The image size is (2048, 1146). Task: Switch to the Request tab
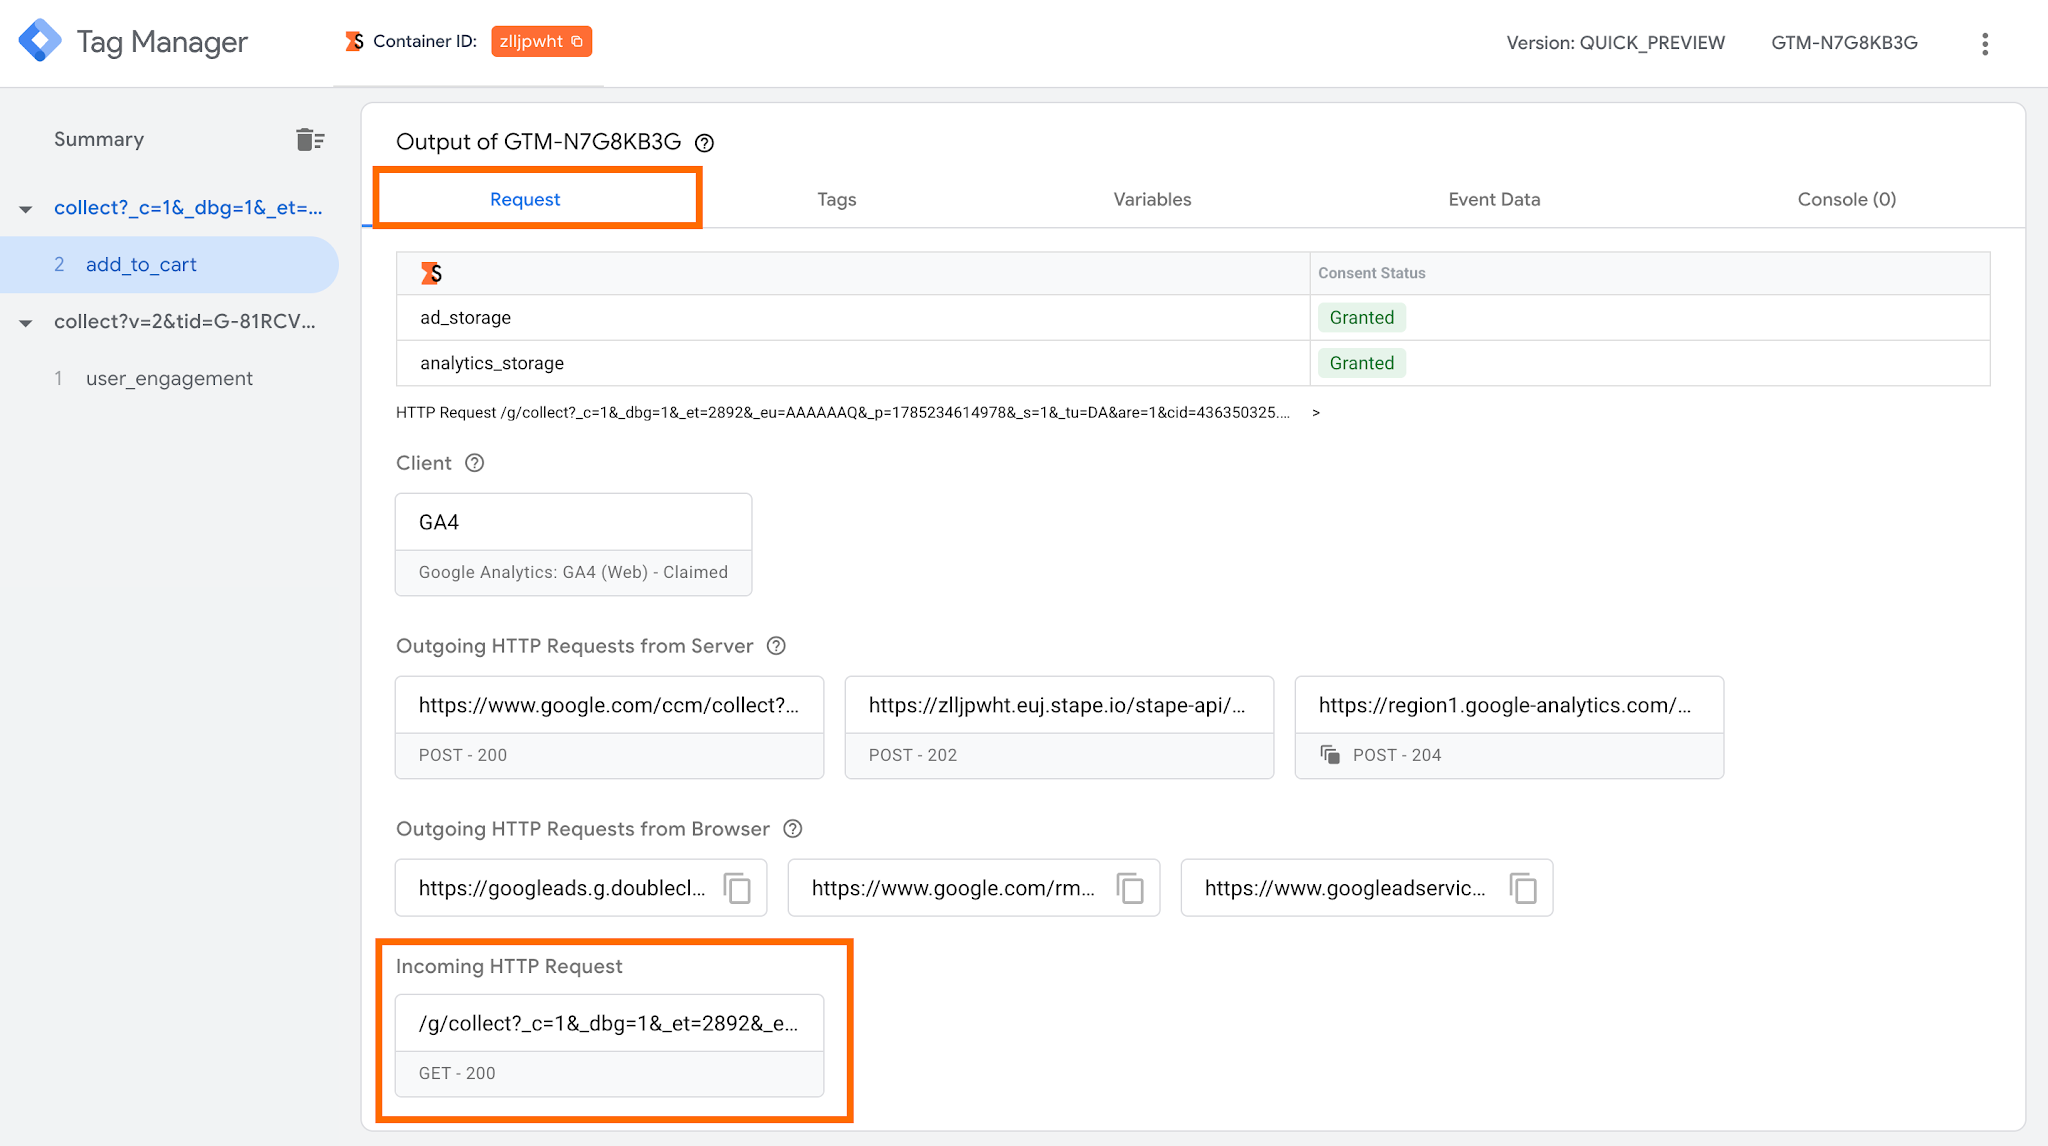click(x=525, y=199)
